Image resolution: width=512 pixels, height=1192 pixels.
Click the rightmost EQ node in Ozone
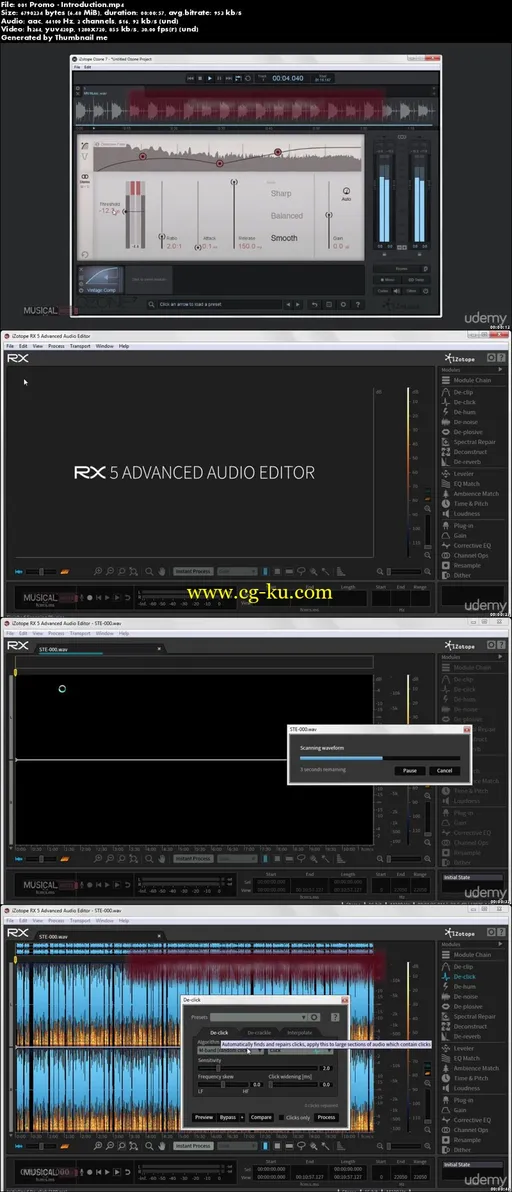click(x=278, y=152)
